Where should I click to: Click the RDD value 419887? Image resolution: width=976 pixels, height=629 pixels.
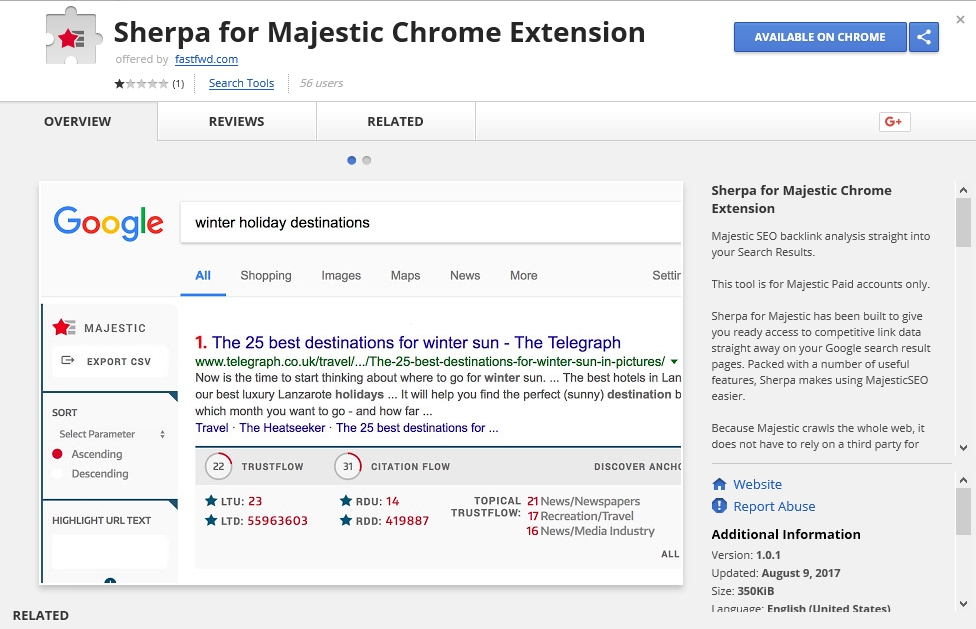coord(407,521)
